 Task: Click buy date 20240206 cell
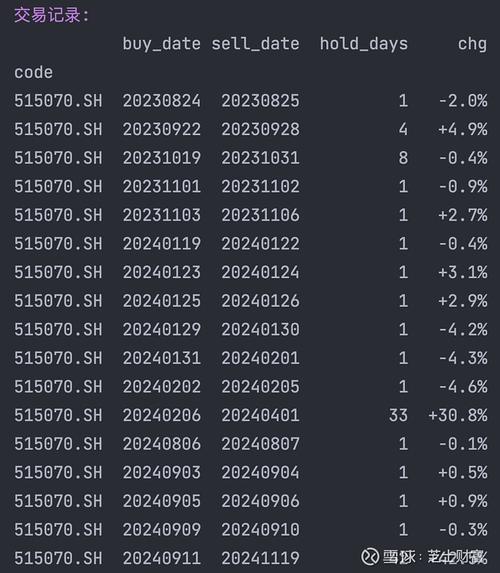click(x=162, y=415)
